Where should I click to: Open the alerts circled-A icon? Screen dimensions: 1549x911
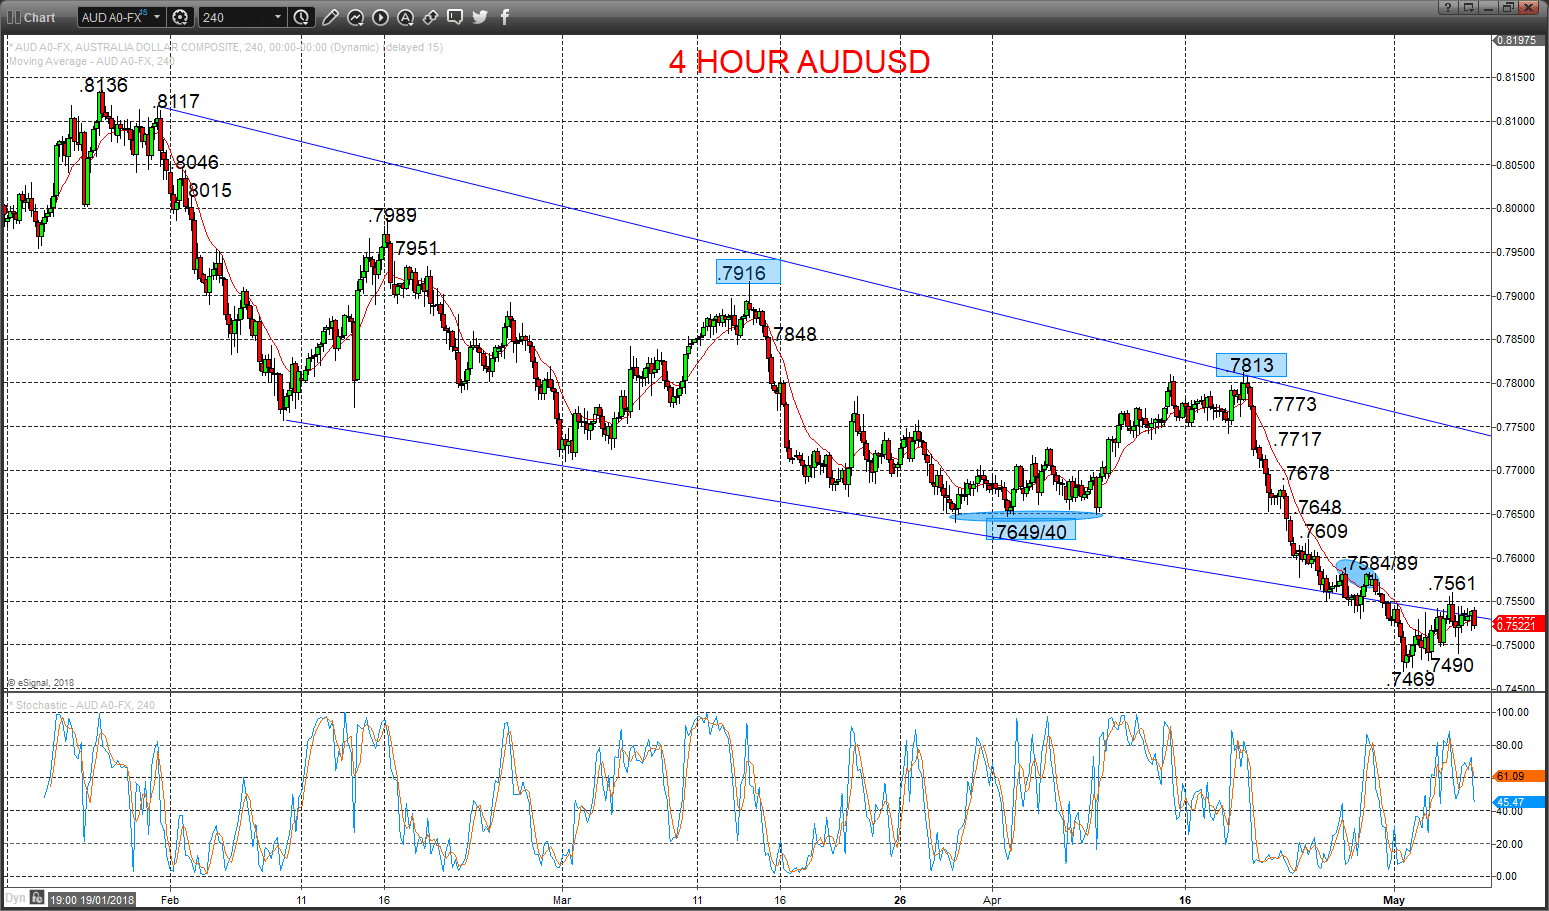pyautogui.click(x=405, y=17)
